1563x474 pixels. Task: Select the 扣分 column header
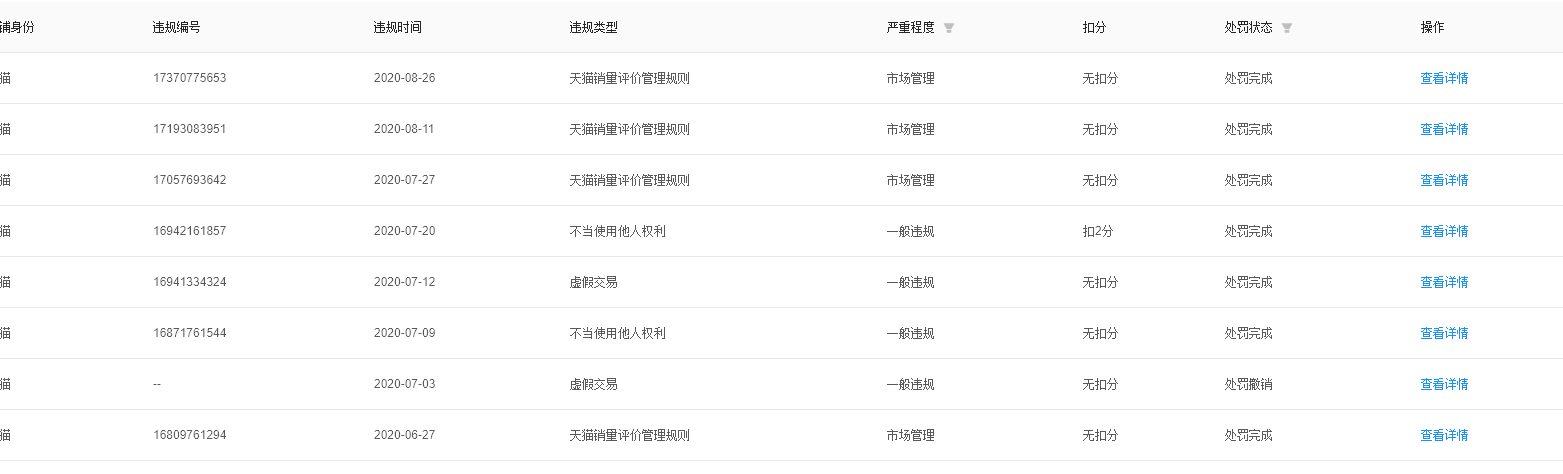(x=1094, y=28)
